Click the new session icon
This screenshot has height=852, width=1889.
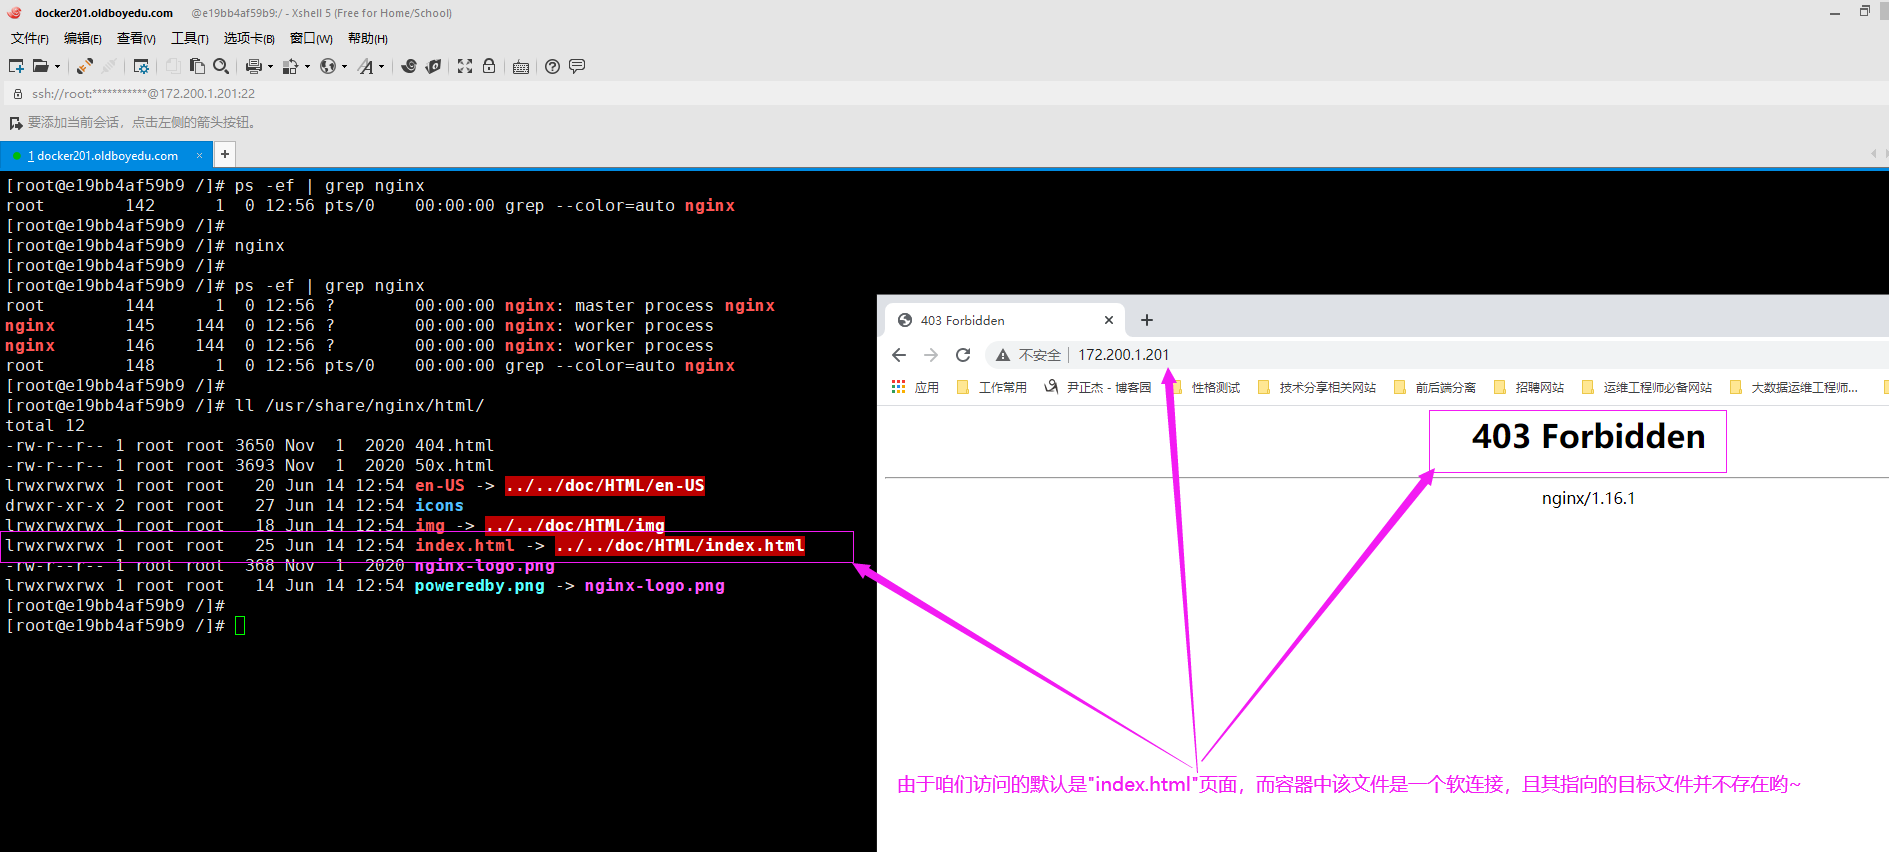tap(16, 66)
